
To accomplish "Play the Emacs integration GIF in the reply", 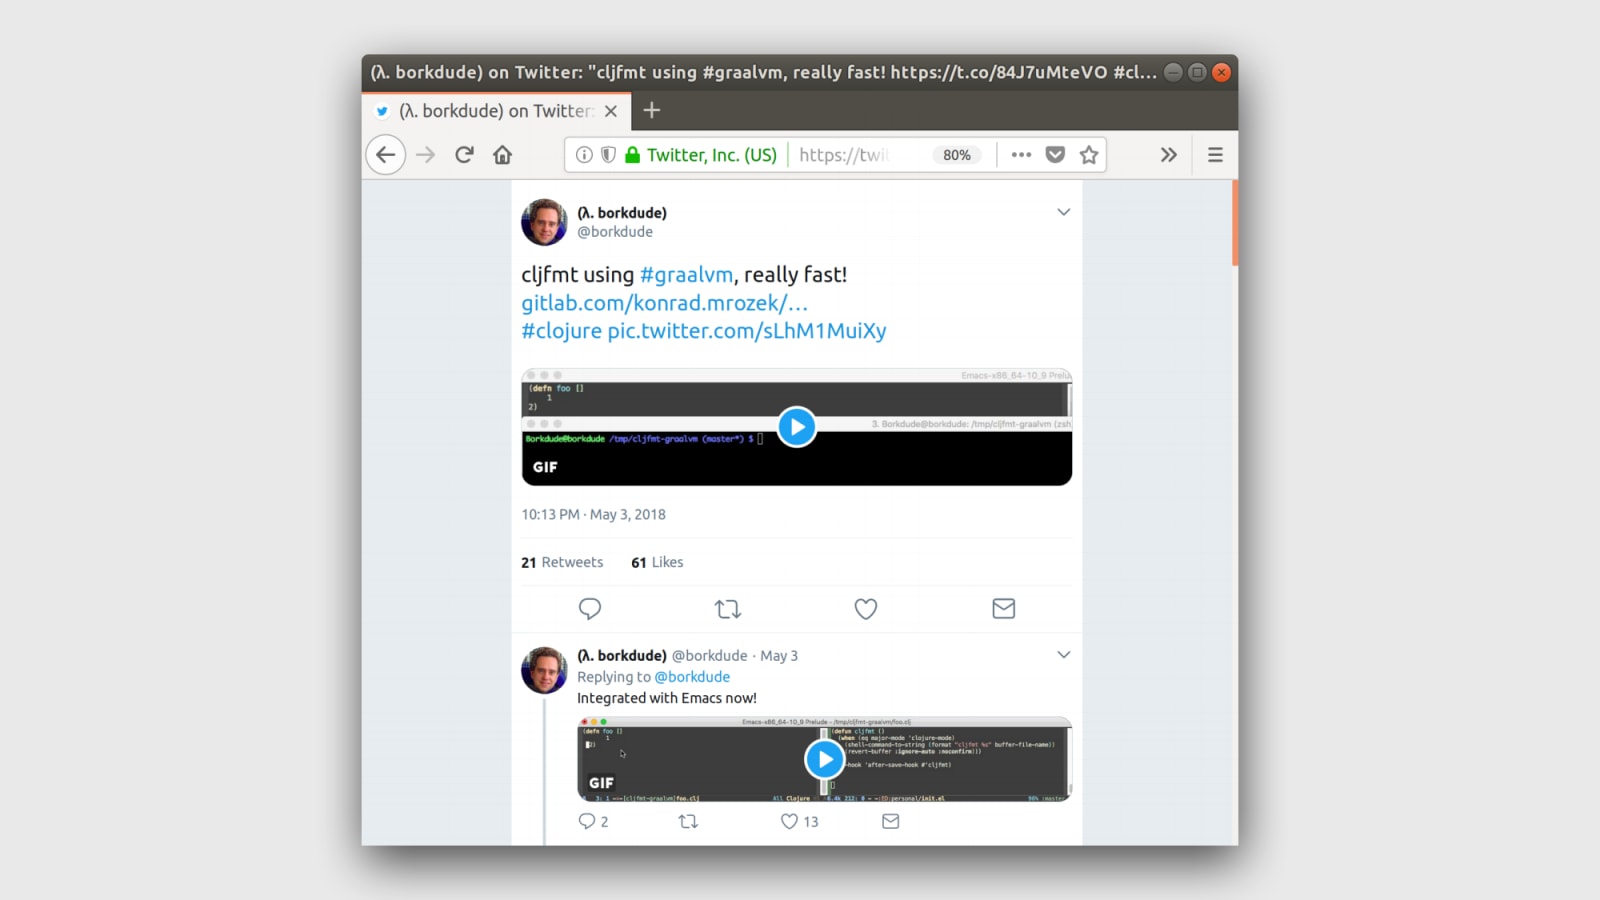I will (x=824, y=759).
